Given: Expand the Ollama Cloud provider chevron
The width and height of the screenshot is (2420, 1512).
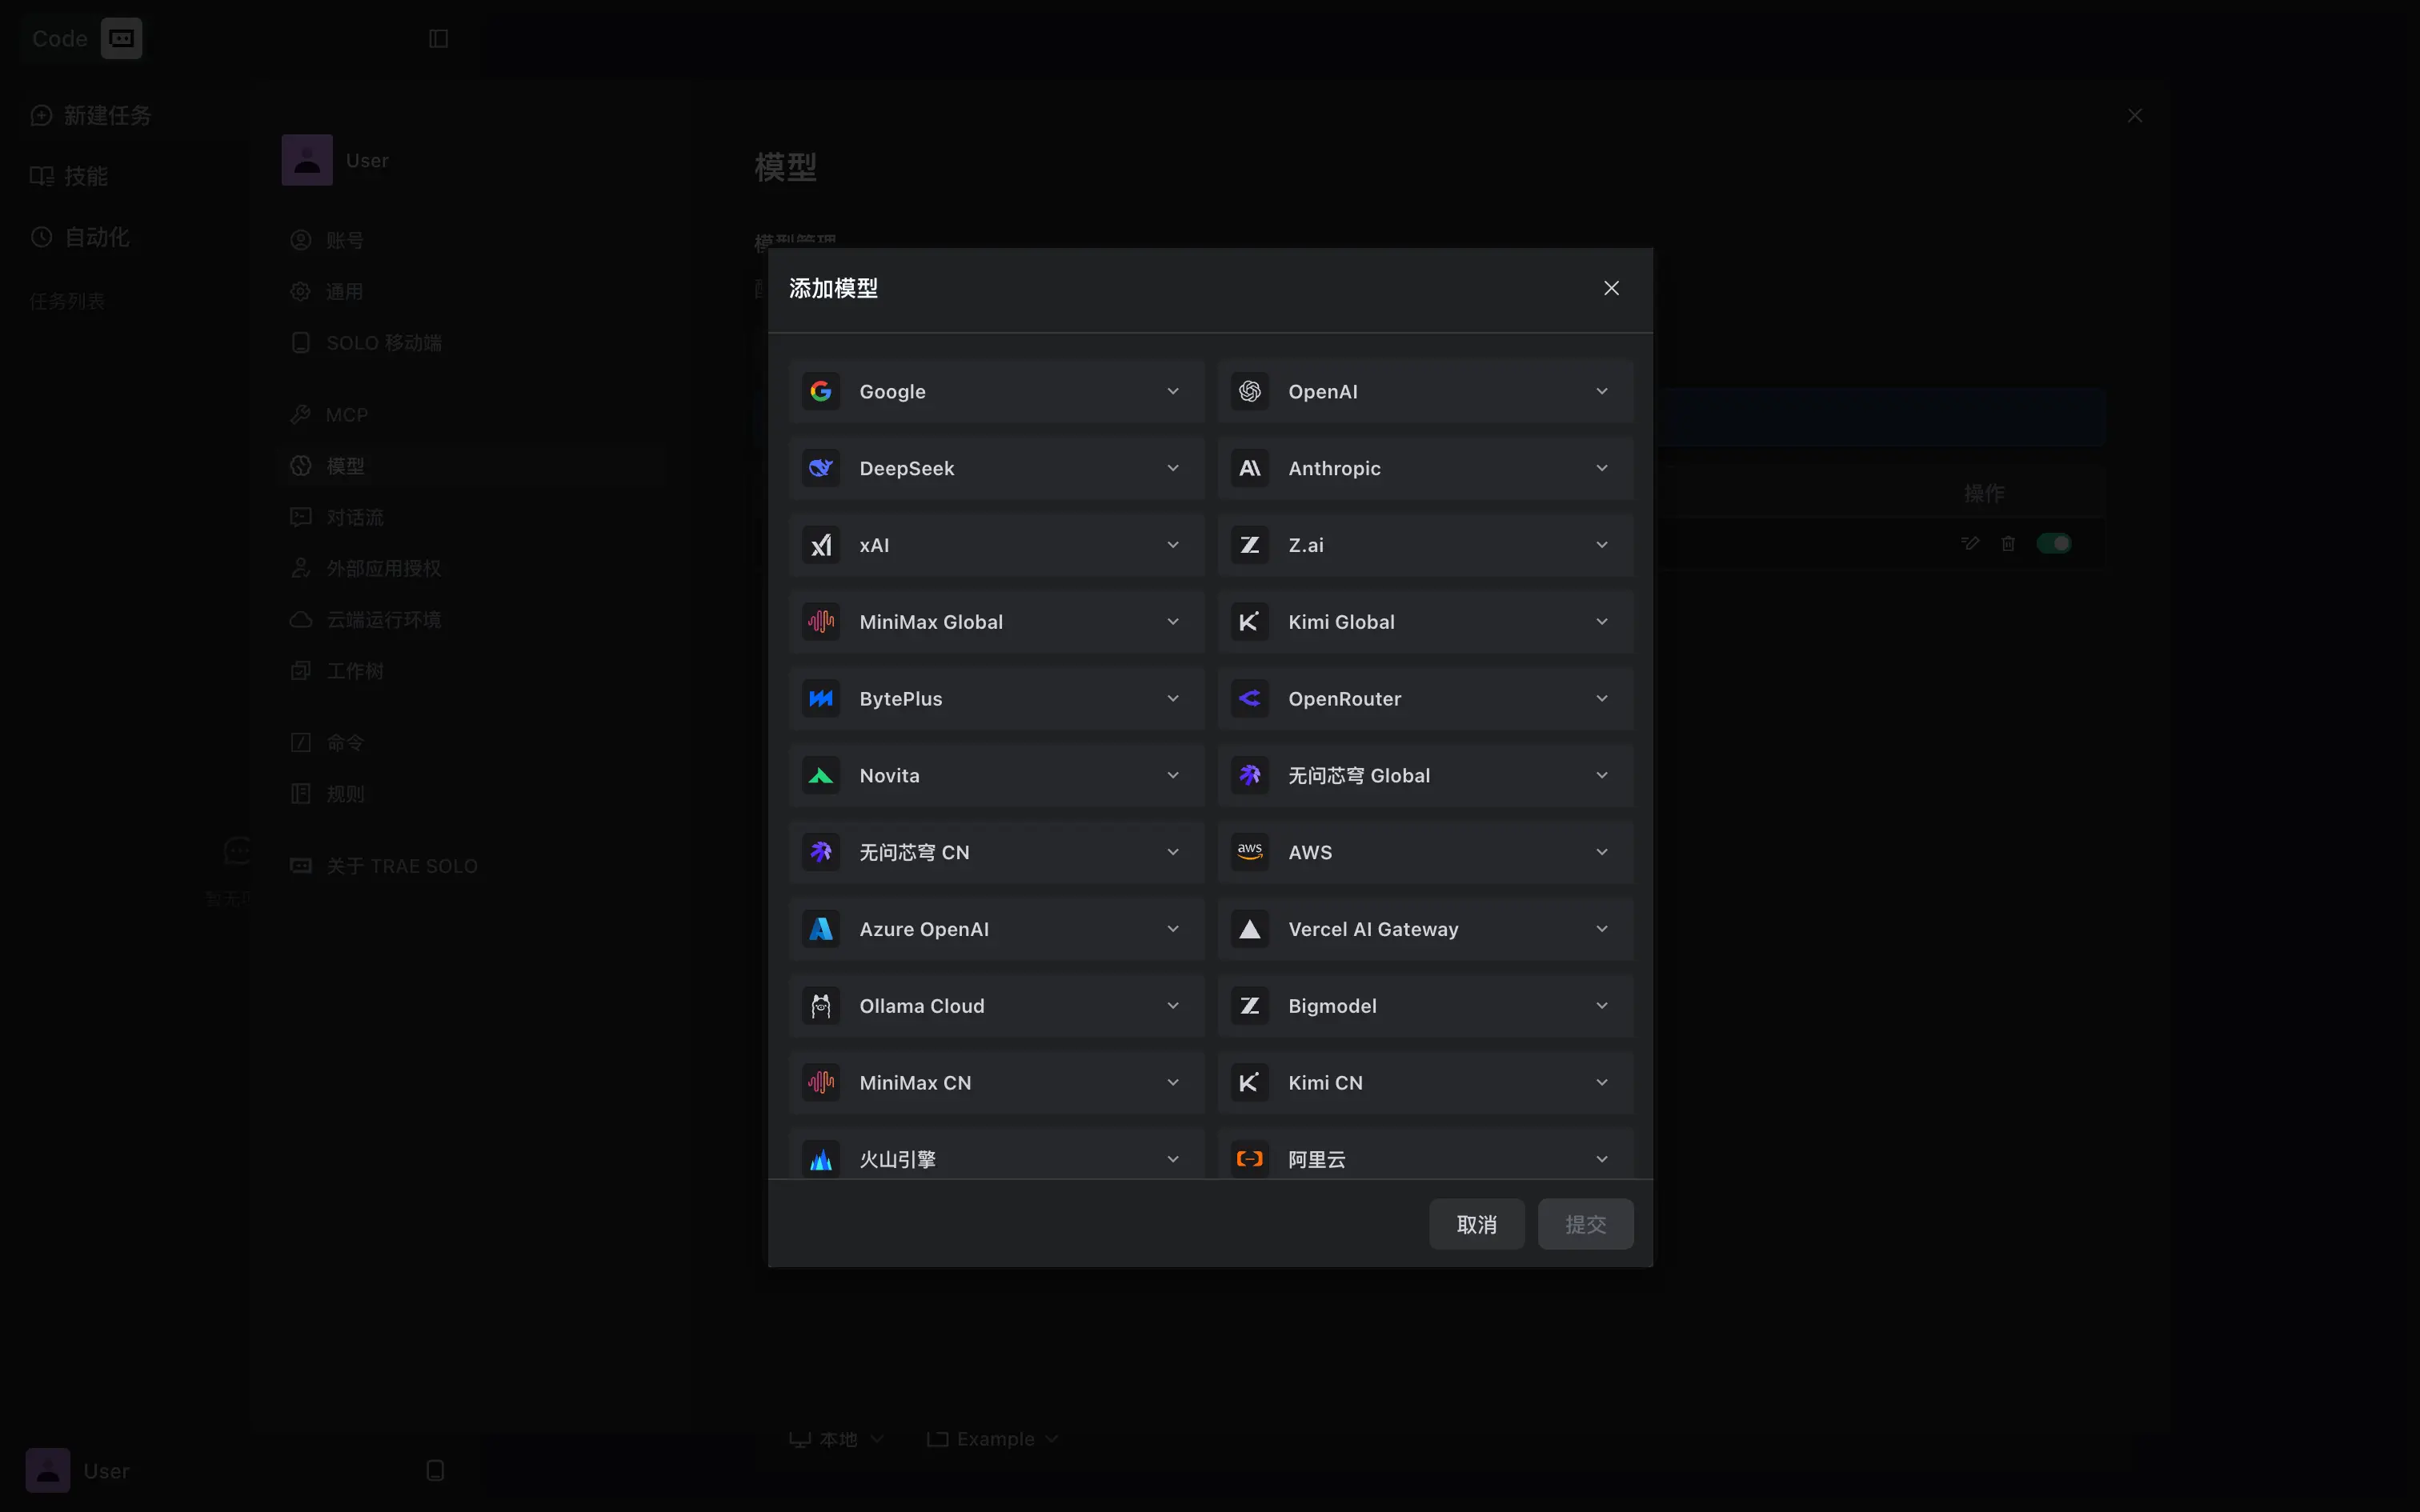Looking at the screenshot, I should tap(1173, 1006).
